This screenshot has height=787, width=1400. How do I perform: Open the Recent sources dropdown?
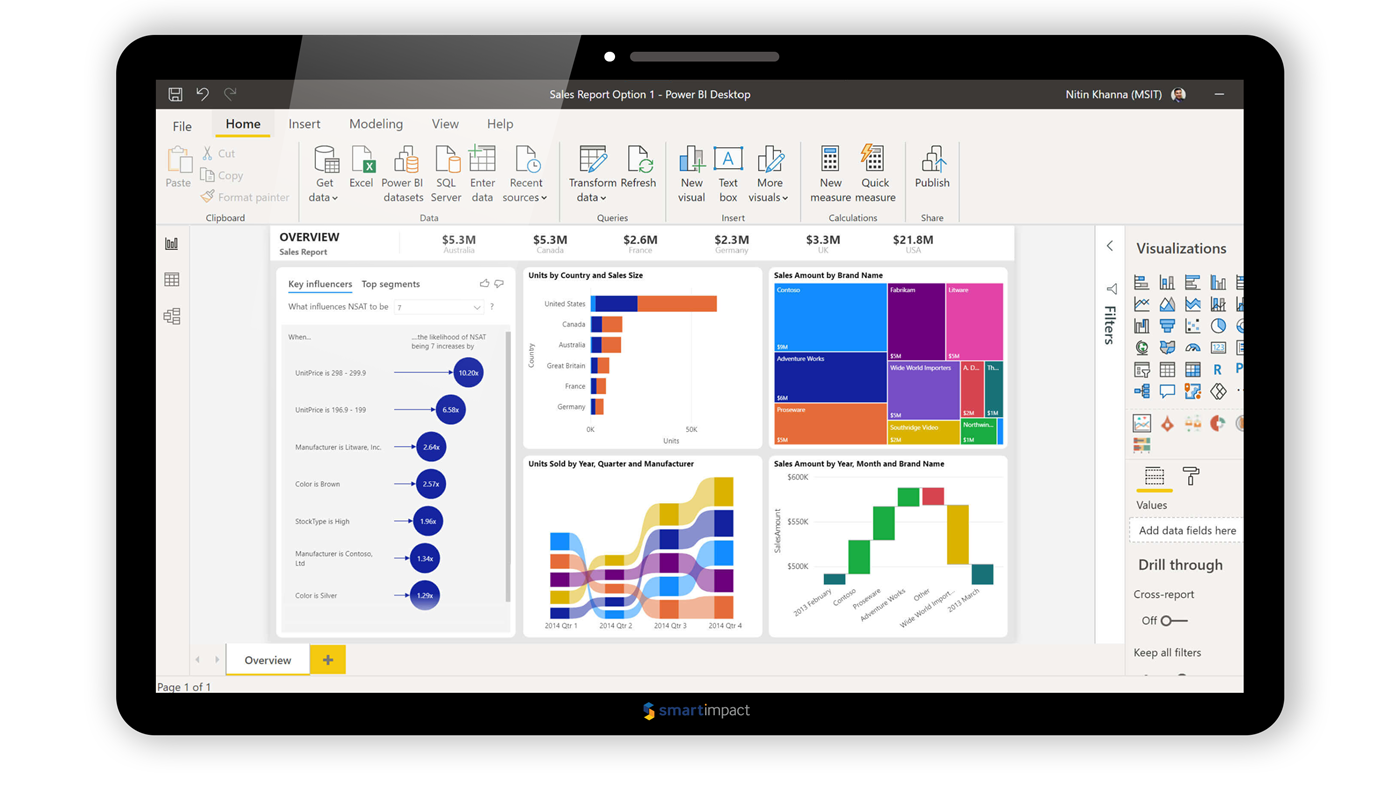tap(525, 174)
